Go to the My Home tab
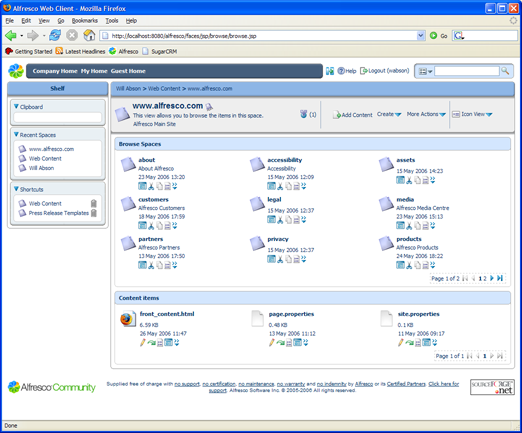522x433 pixels. (94, 71)
